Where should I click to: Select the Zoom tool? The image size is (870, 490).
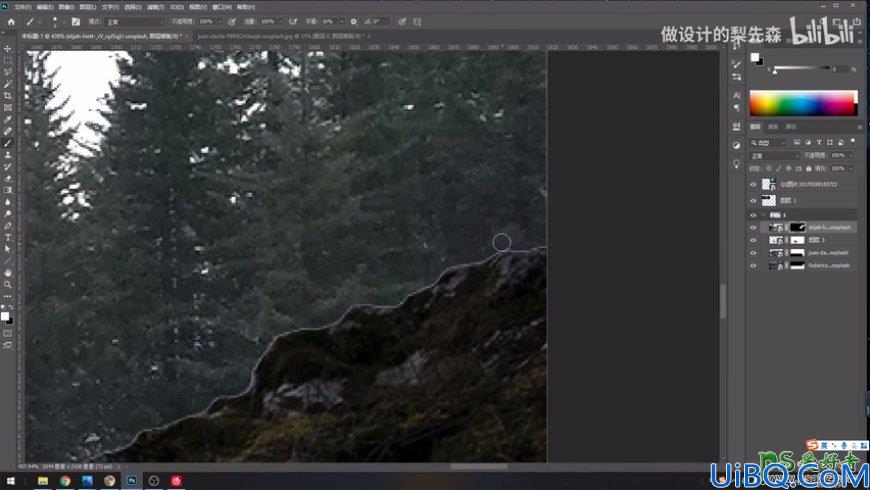[x=8, y=285]
